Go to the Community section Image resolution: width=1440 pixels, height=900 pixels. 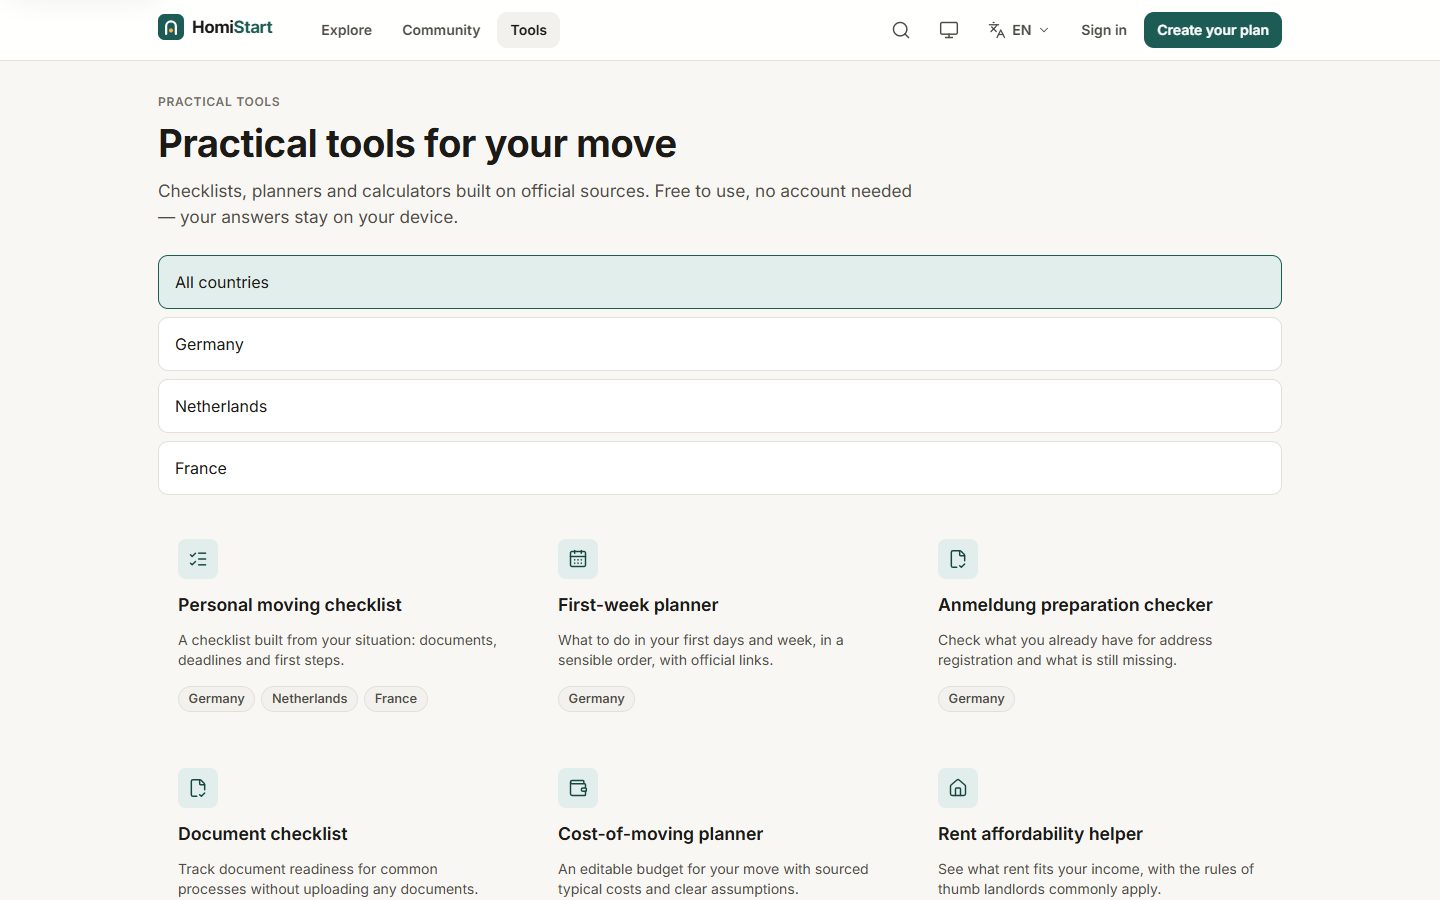[441, 30]
